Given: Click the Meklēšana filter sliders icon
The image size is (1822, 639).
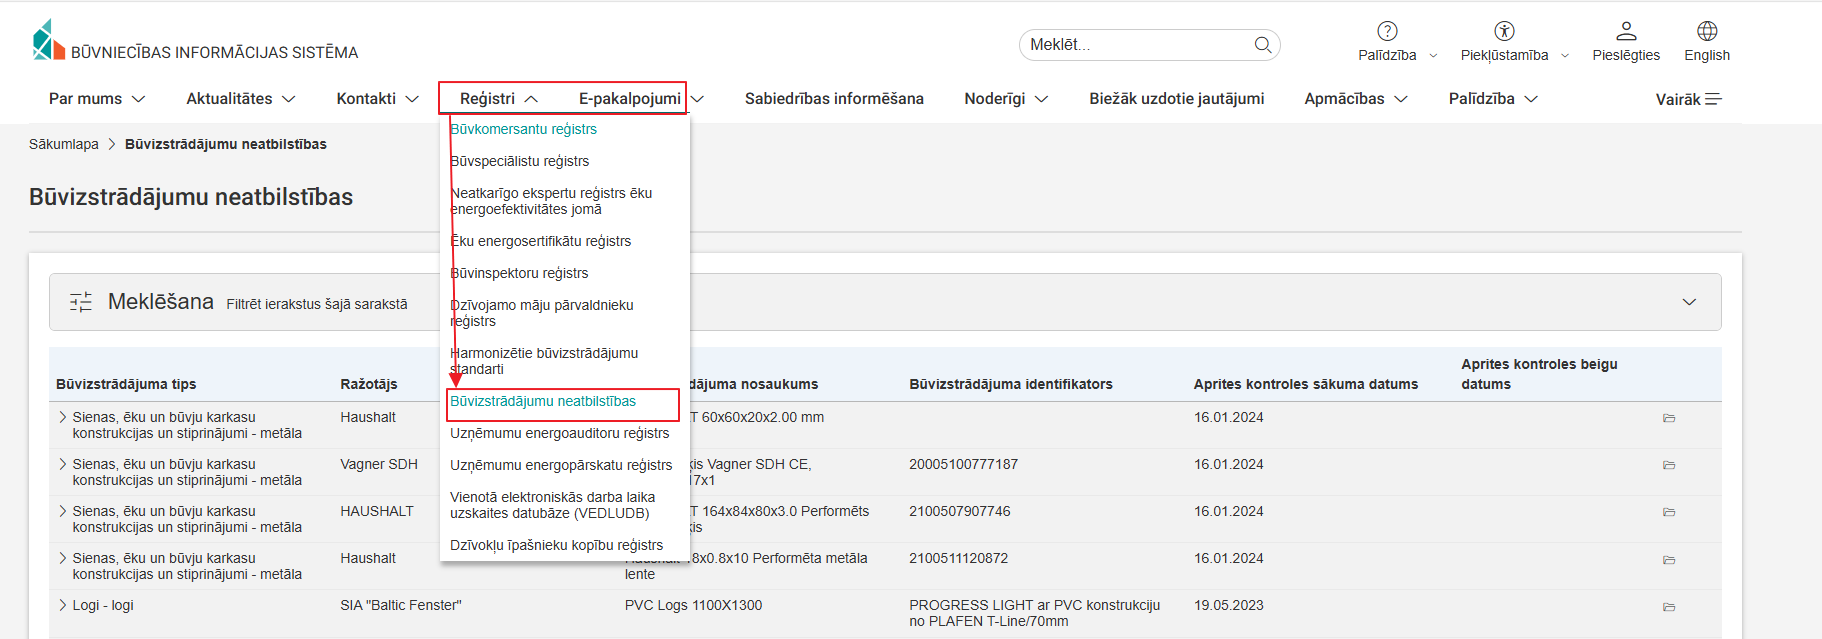Looking at the screenshot, I should (81, 302).
